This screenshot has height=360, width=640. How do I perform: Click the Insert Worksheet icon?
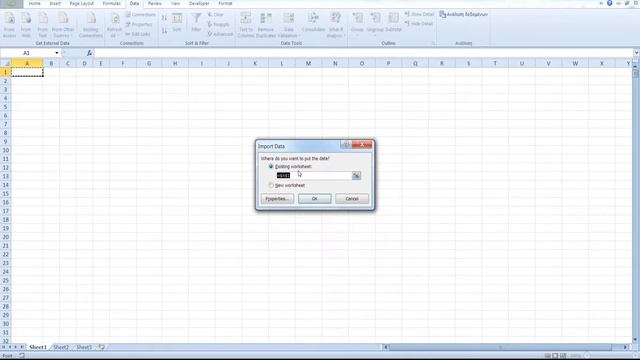pos(102,347)
